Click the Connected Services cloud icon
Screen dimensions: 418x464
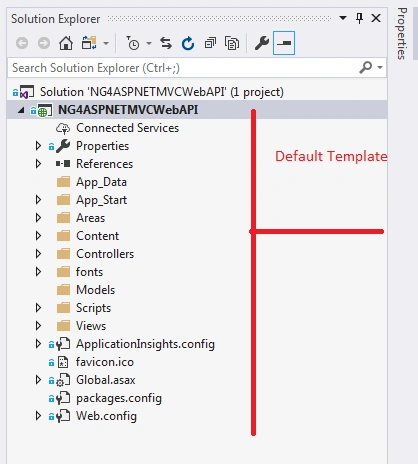tap(63, 128)
